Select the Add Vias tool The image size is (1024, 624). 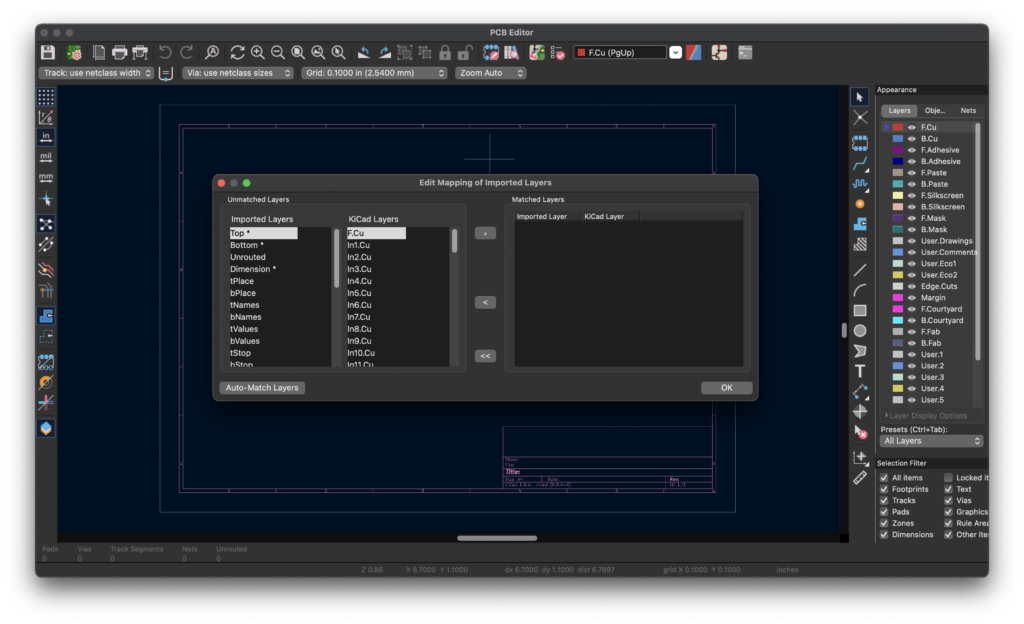point(859,204)
